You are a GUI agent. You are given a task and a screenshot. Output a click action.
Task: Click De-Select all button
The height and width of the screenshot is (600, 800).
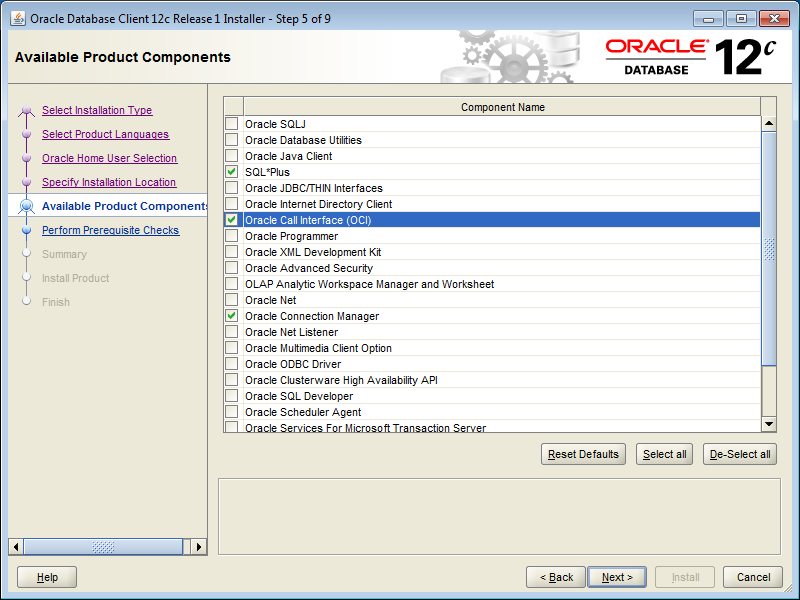point(740,454)
